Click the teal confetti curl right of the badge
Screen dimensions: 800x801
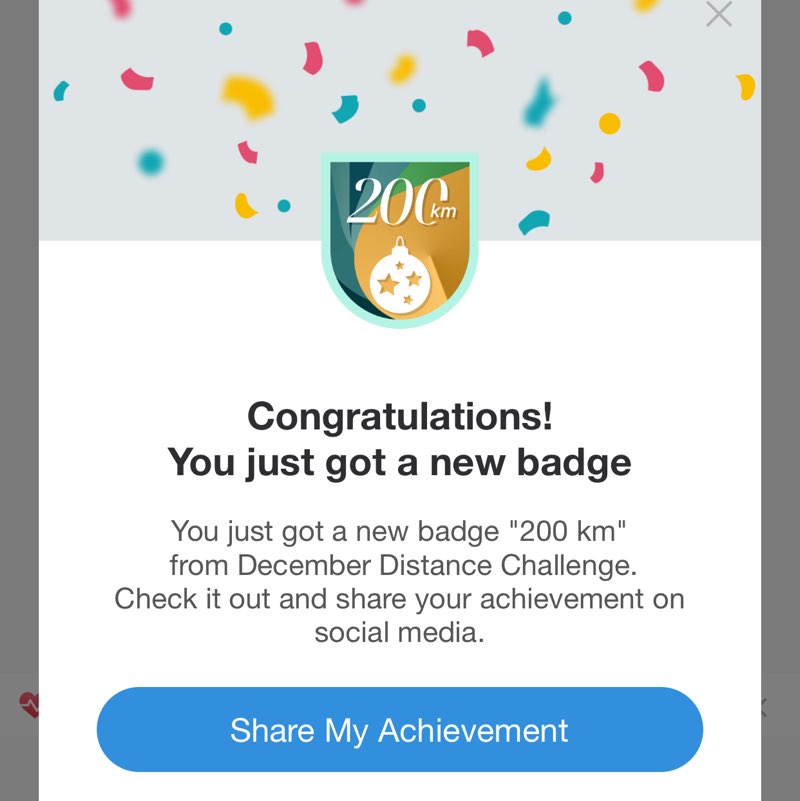tap(533, 221)
